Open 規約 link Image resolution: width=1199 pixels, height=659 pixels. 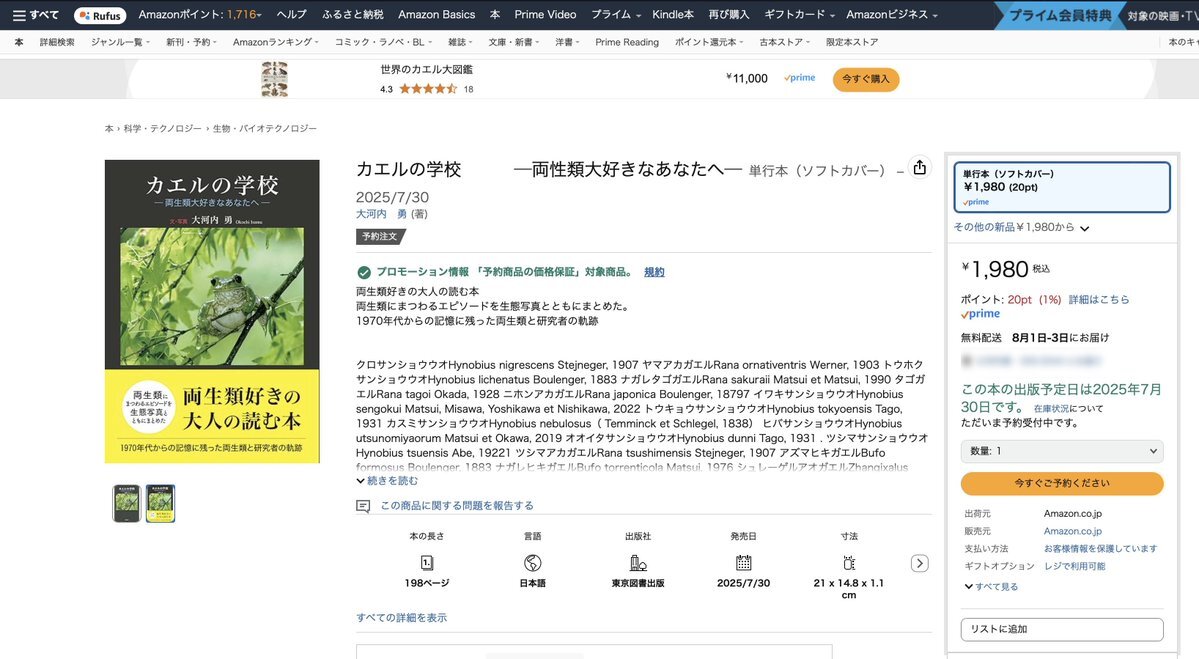coord(654,272)
